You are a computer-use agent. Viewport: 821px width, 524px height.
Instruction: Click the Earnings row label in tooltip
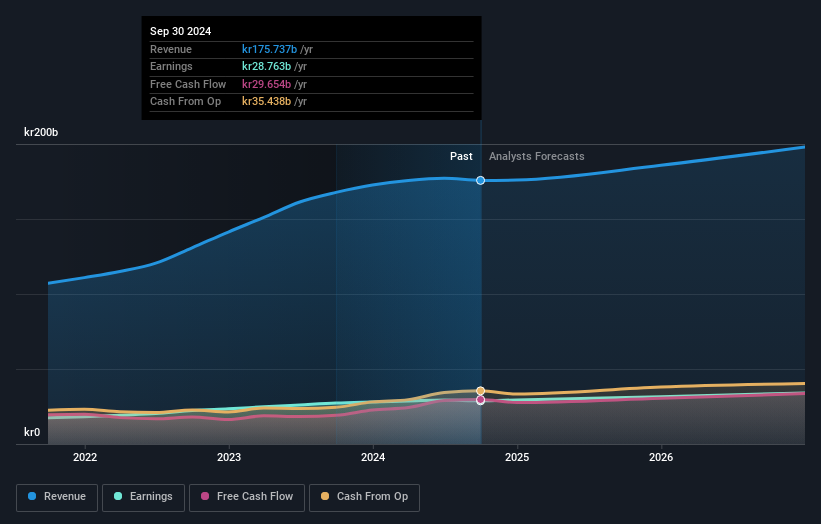point(171,66)
